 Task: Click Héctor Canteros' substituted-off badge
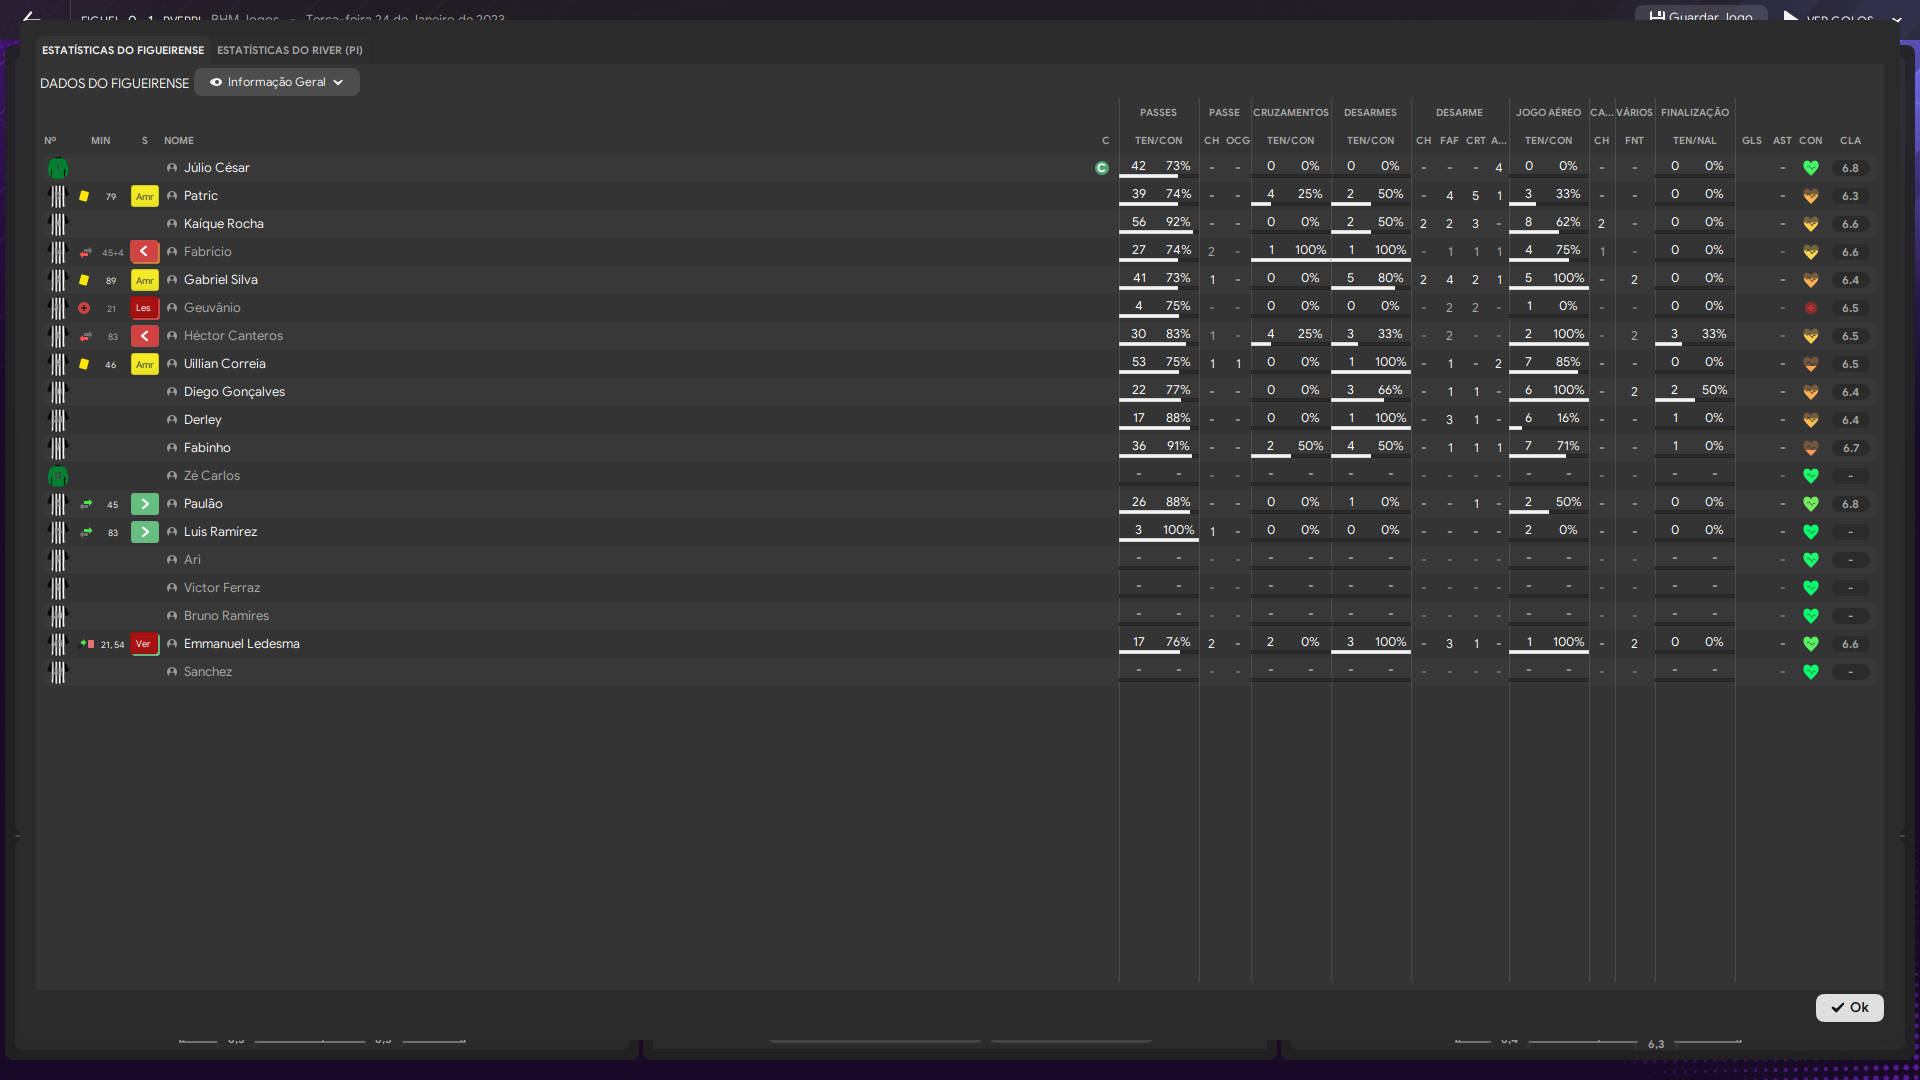(x=144, y=336)
